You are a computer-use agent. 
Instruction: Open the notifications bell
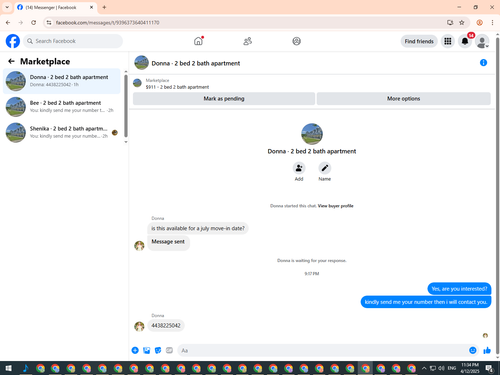click(465, 41)
